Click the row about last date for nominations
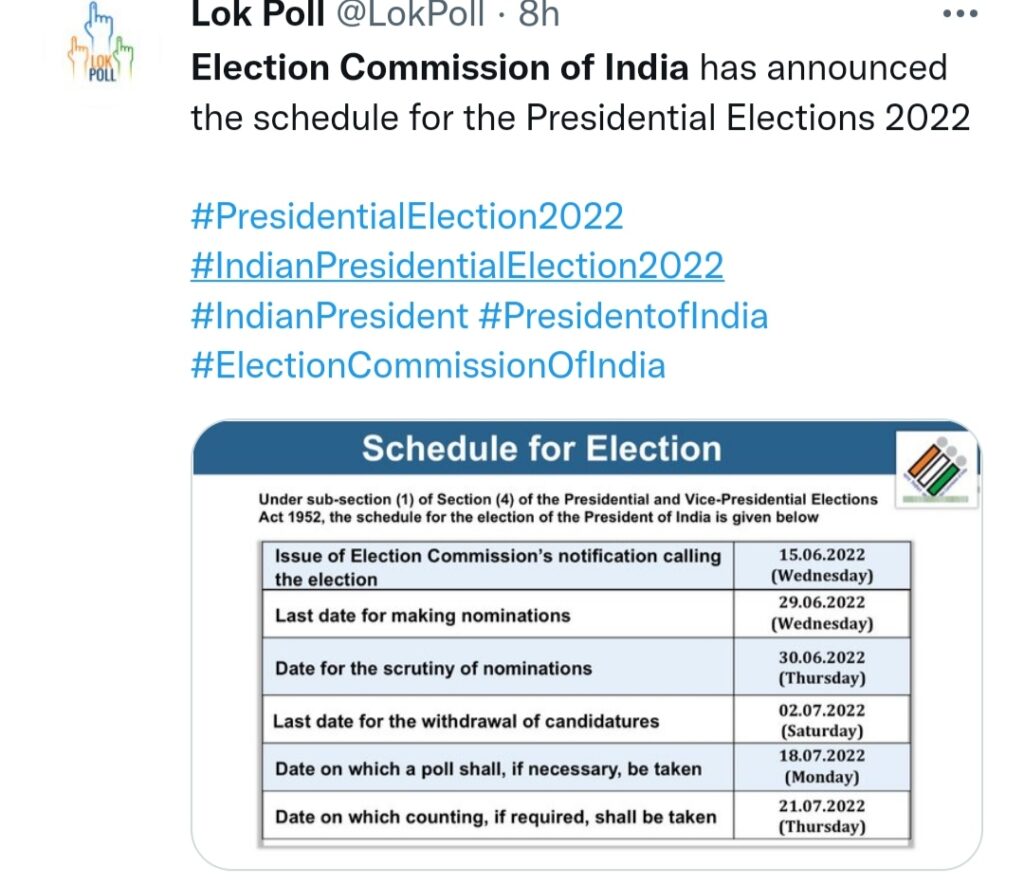Viewport: 1024px width, 886px height. coord(586,614)
